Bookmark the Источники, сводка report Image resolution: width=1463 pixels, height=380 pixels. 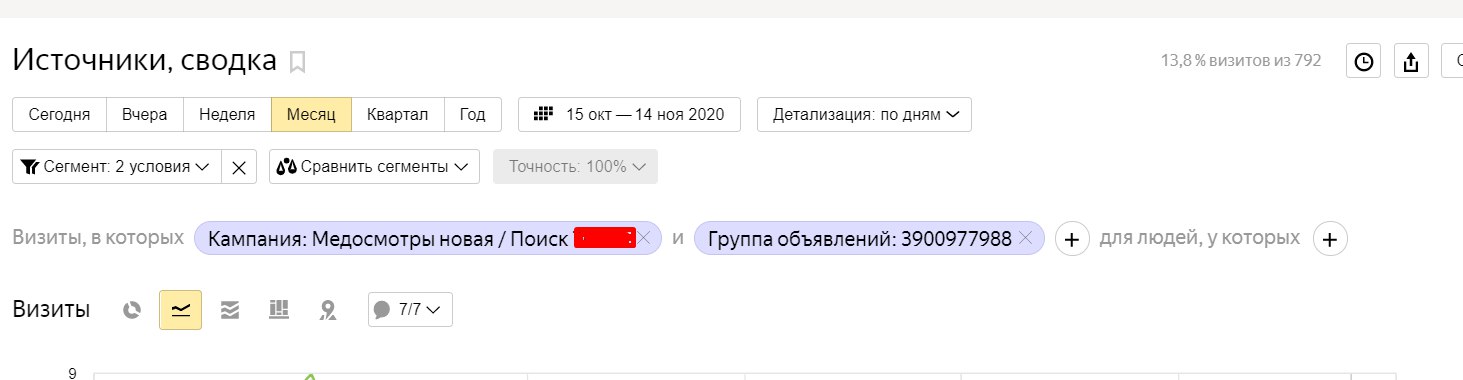(x=297, y=62)
